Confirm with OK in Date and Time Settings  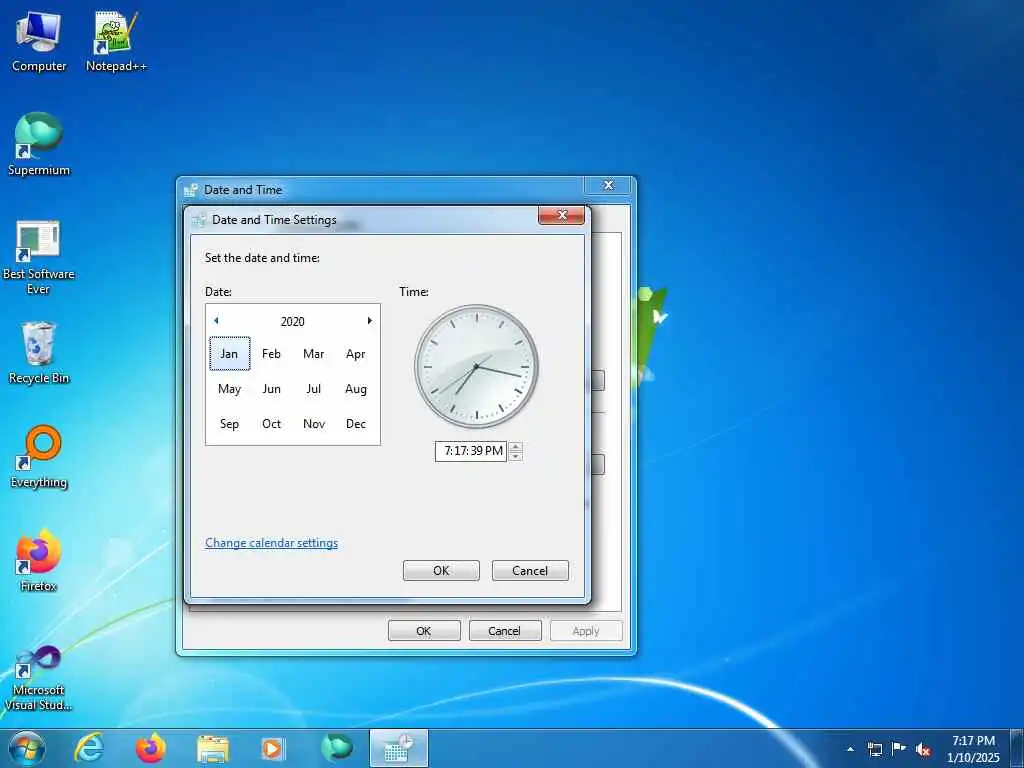click(x=441, y=571)
